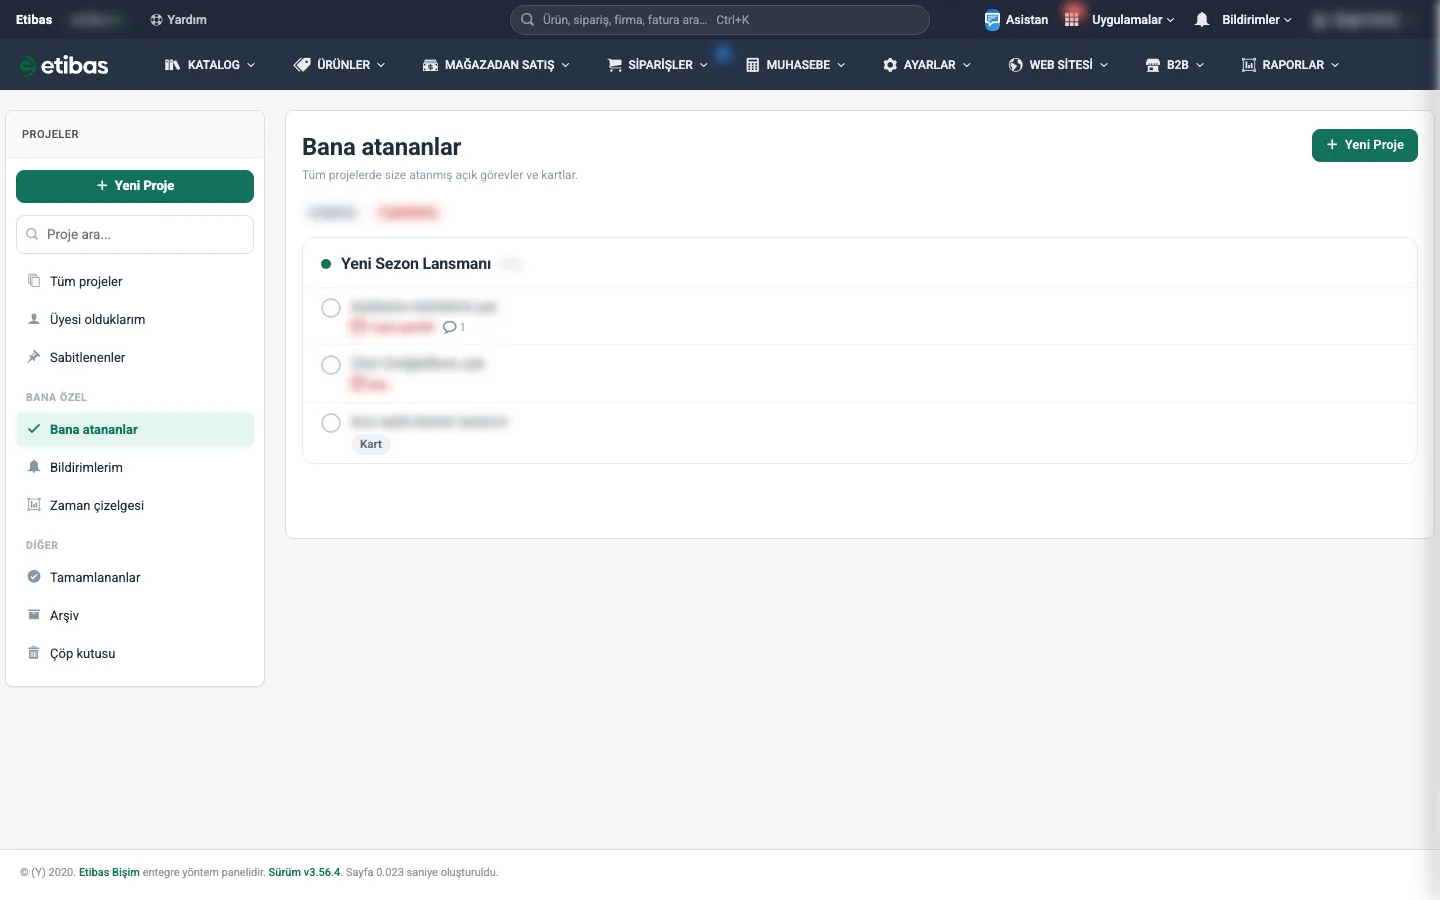Click the Çöp kutusu trash icon

pyautogui.click(x=34, y=653)
